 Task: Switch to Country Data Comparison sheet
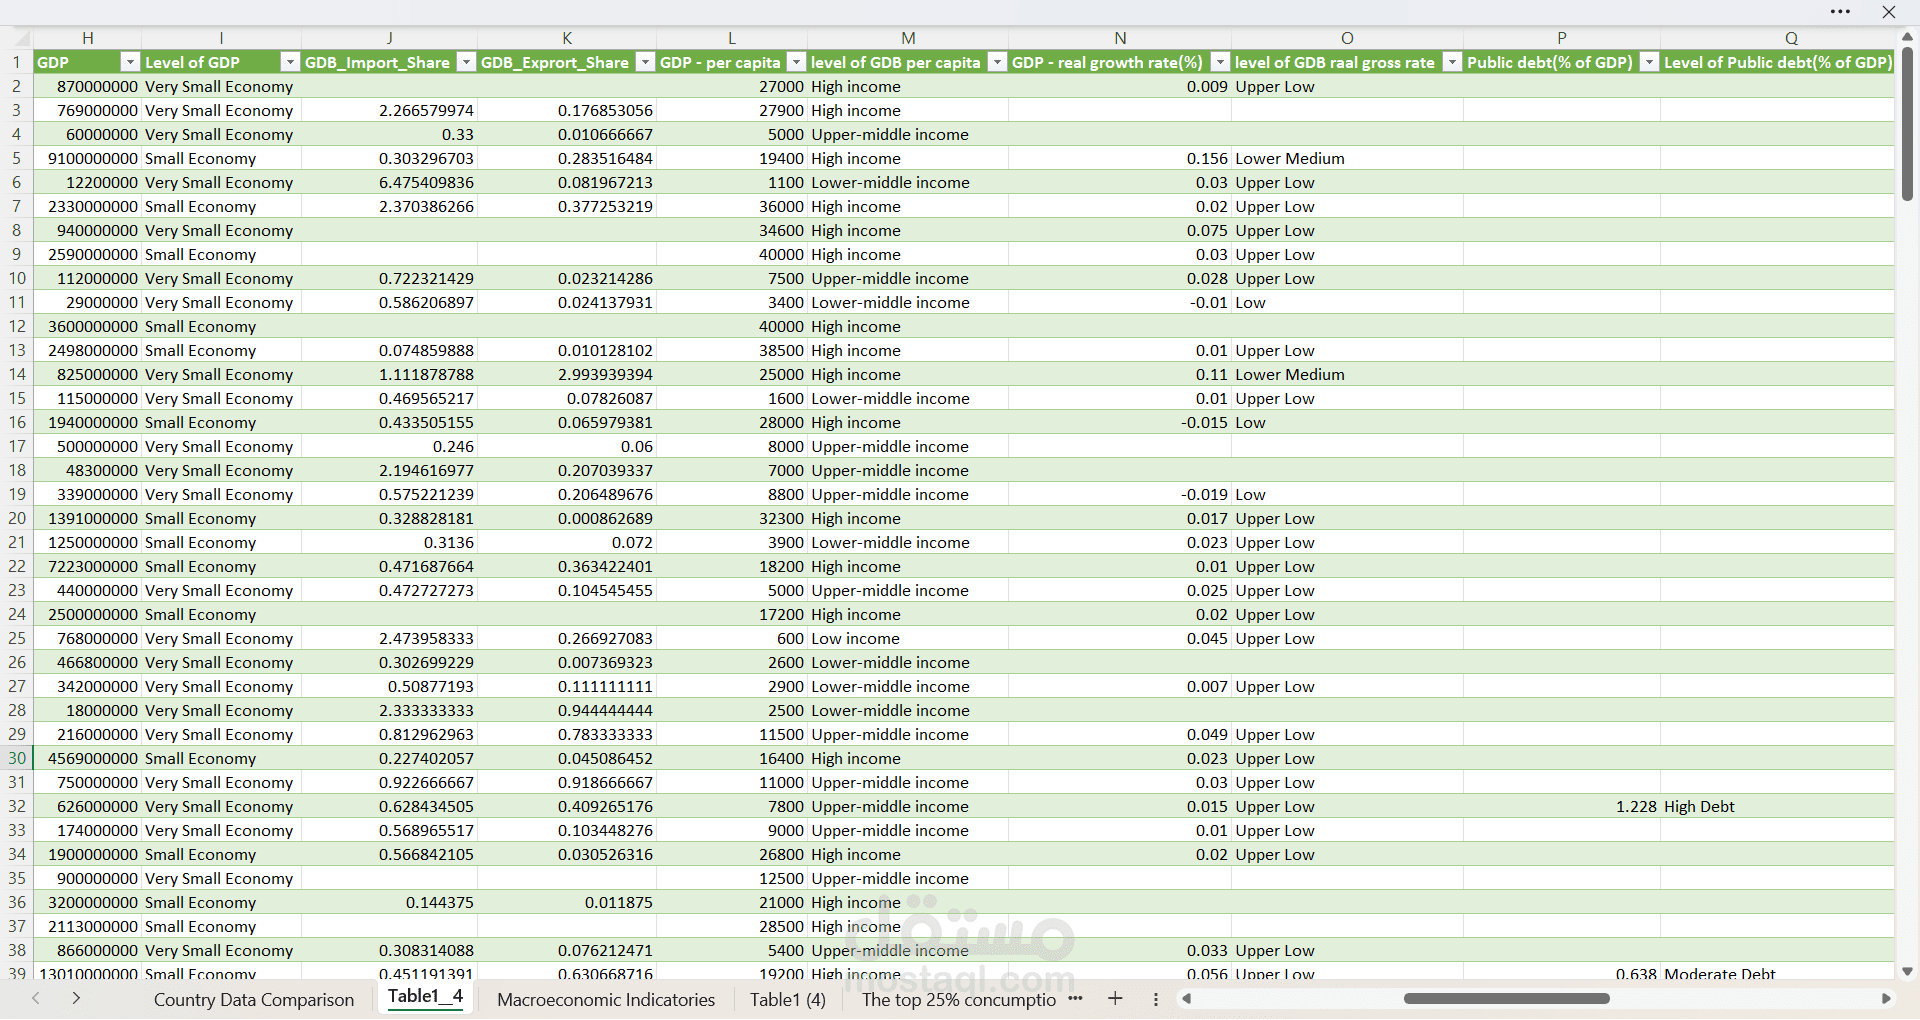(253, 999)
